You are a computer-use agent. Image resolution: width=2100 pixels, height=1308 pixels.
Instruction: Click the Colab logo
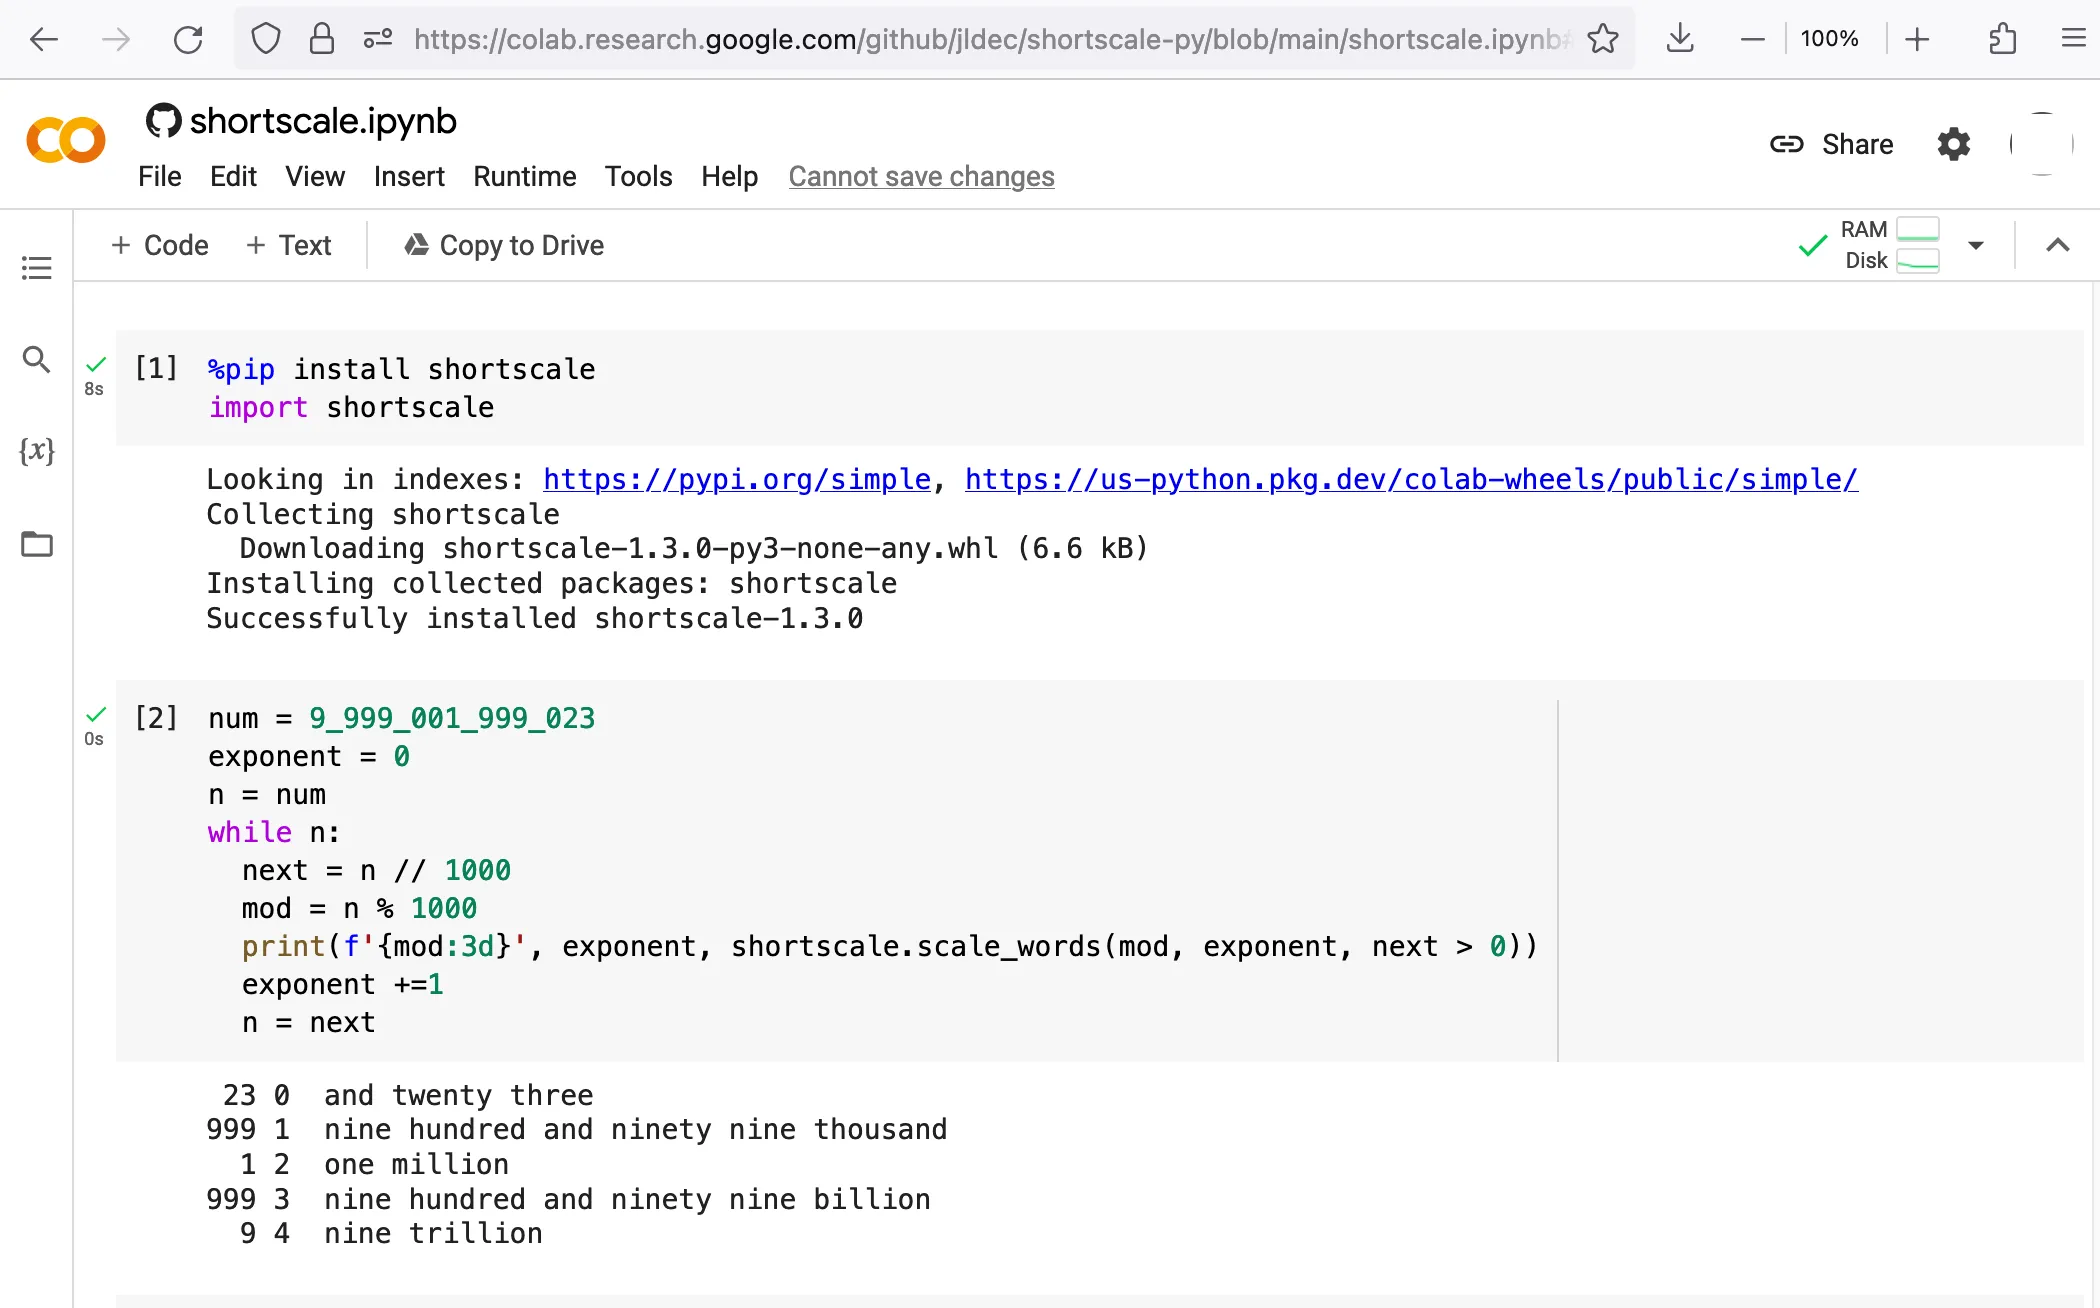pyautogui.click(x=65, y=140)
